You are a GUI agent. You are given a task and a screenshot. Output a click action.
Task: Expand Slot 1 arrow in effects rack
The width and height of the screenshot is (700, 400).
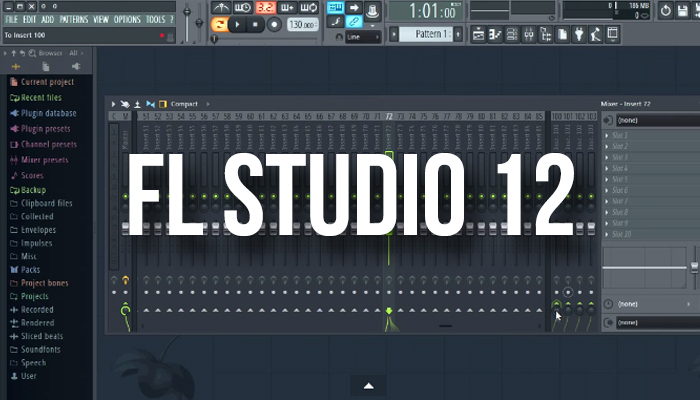point(607,135)
